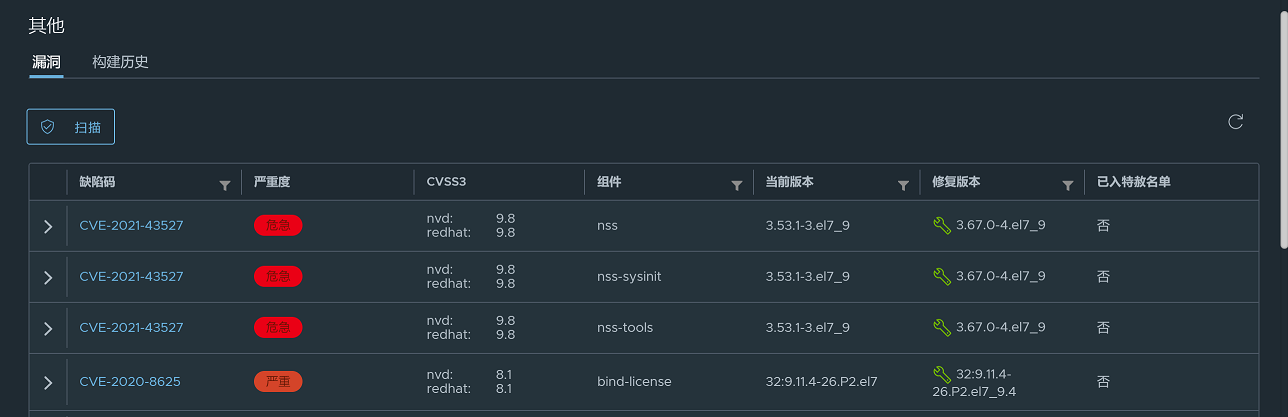This screenshot has width=1288, height=417.
Task: Click the 严重 severity badge for bind-license
Action: [x=278, y=382]
